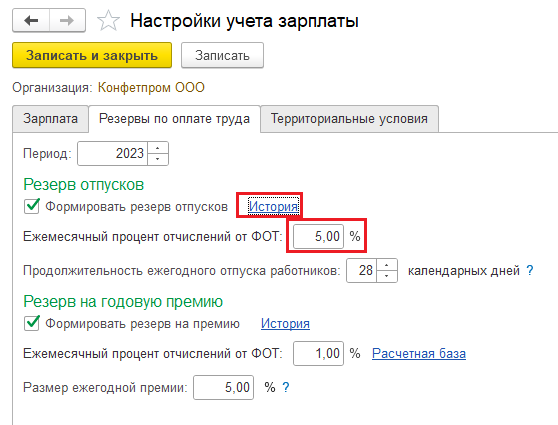Open История link for bonus reserve

coord(285,324)
